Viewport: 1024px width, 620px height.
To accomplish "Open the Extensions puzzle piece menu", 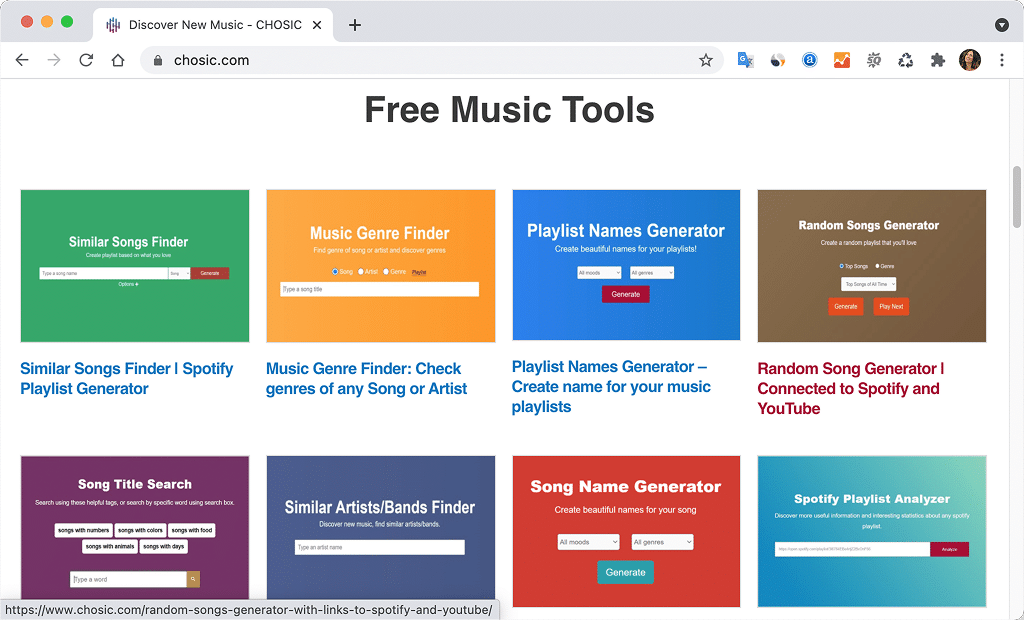I will pos(938,60).
